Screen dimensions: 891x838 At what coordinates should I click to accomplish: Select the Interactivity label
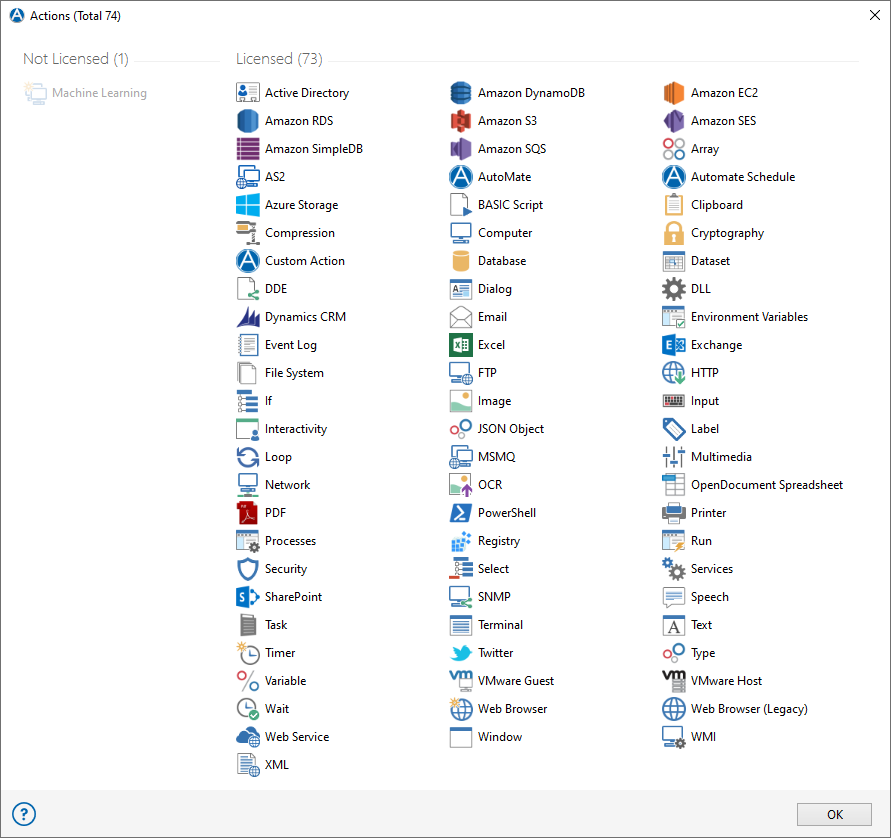(x=295, y=429)
